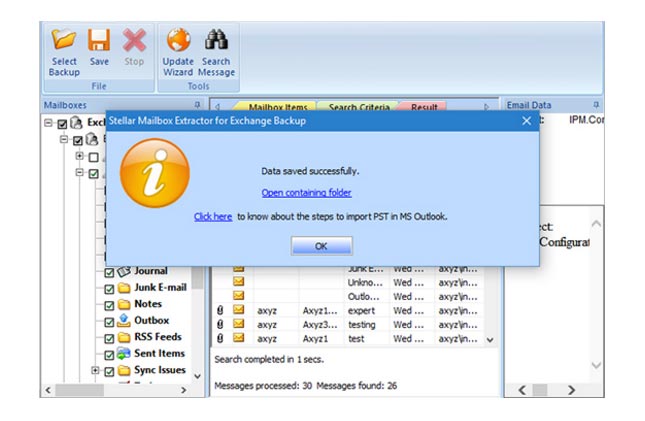The height and width of the screenshot is (421, 645).
Task: Click the orange information icon in dialog
Action: click(155, 173)
